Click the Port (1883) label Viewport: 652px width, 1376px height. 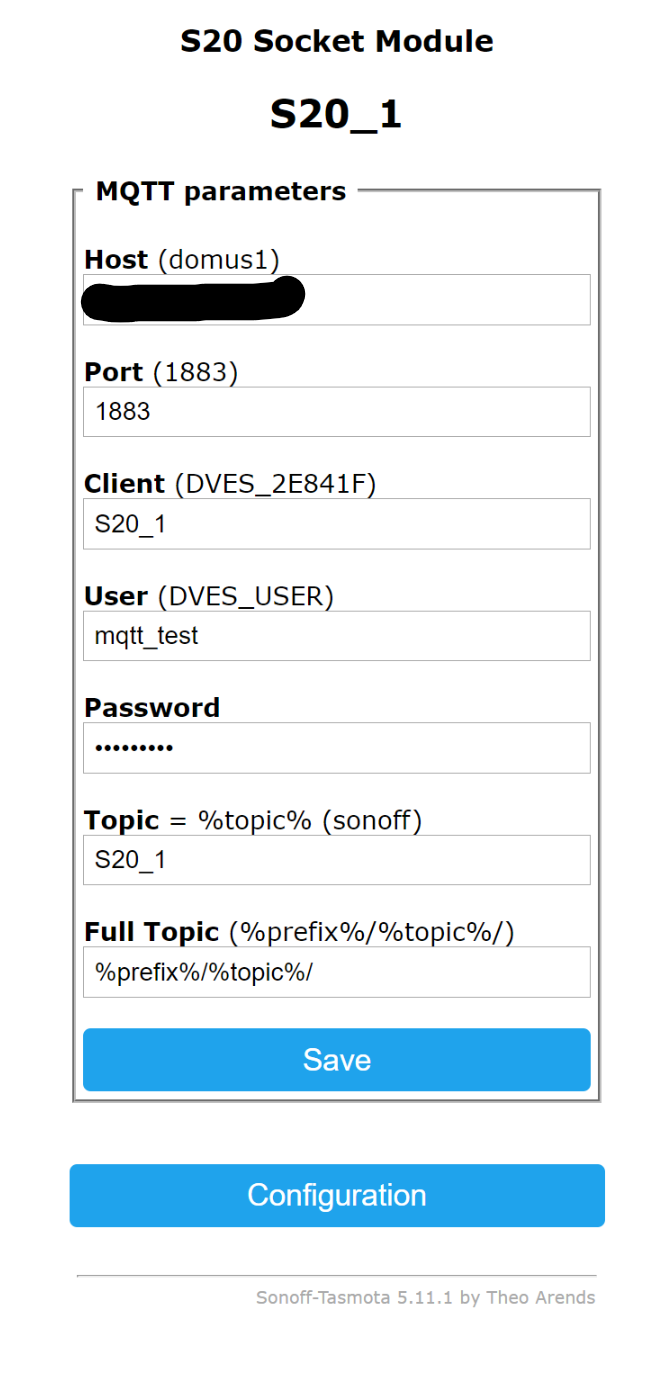161,372
